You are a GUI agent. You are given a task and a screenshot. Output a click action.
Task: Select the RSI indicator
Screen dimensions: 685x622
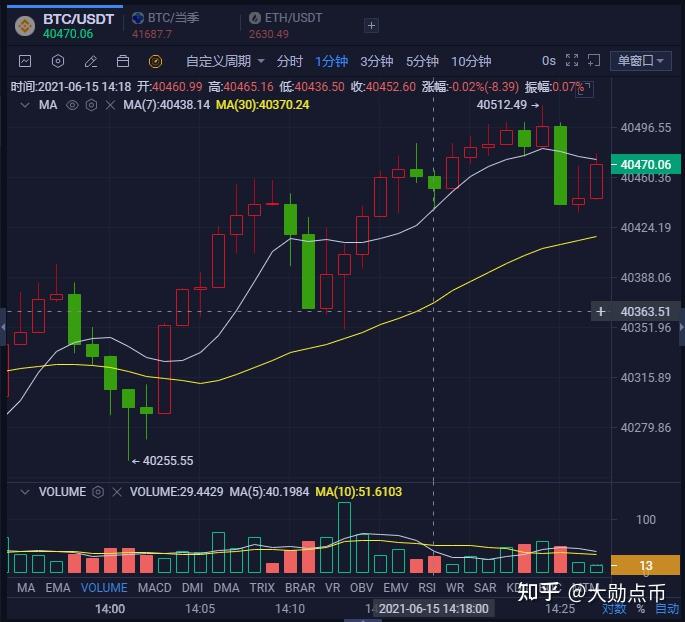point(427,587)
